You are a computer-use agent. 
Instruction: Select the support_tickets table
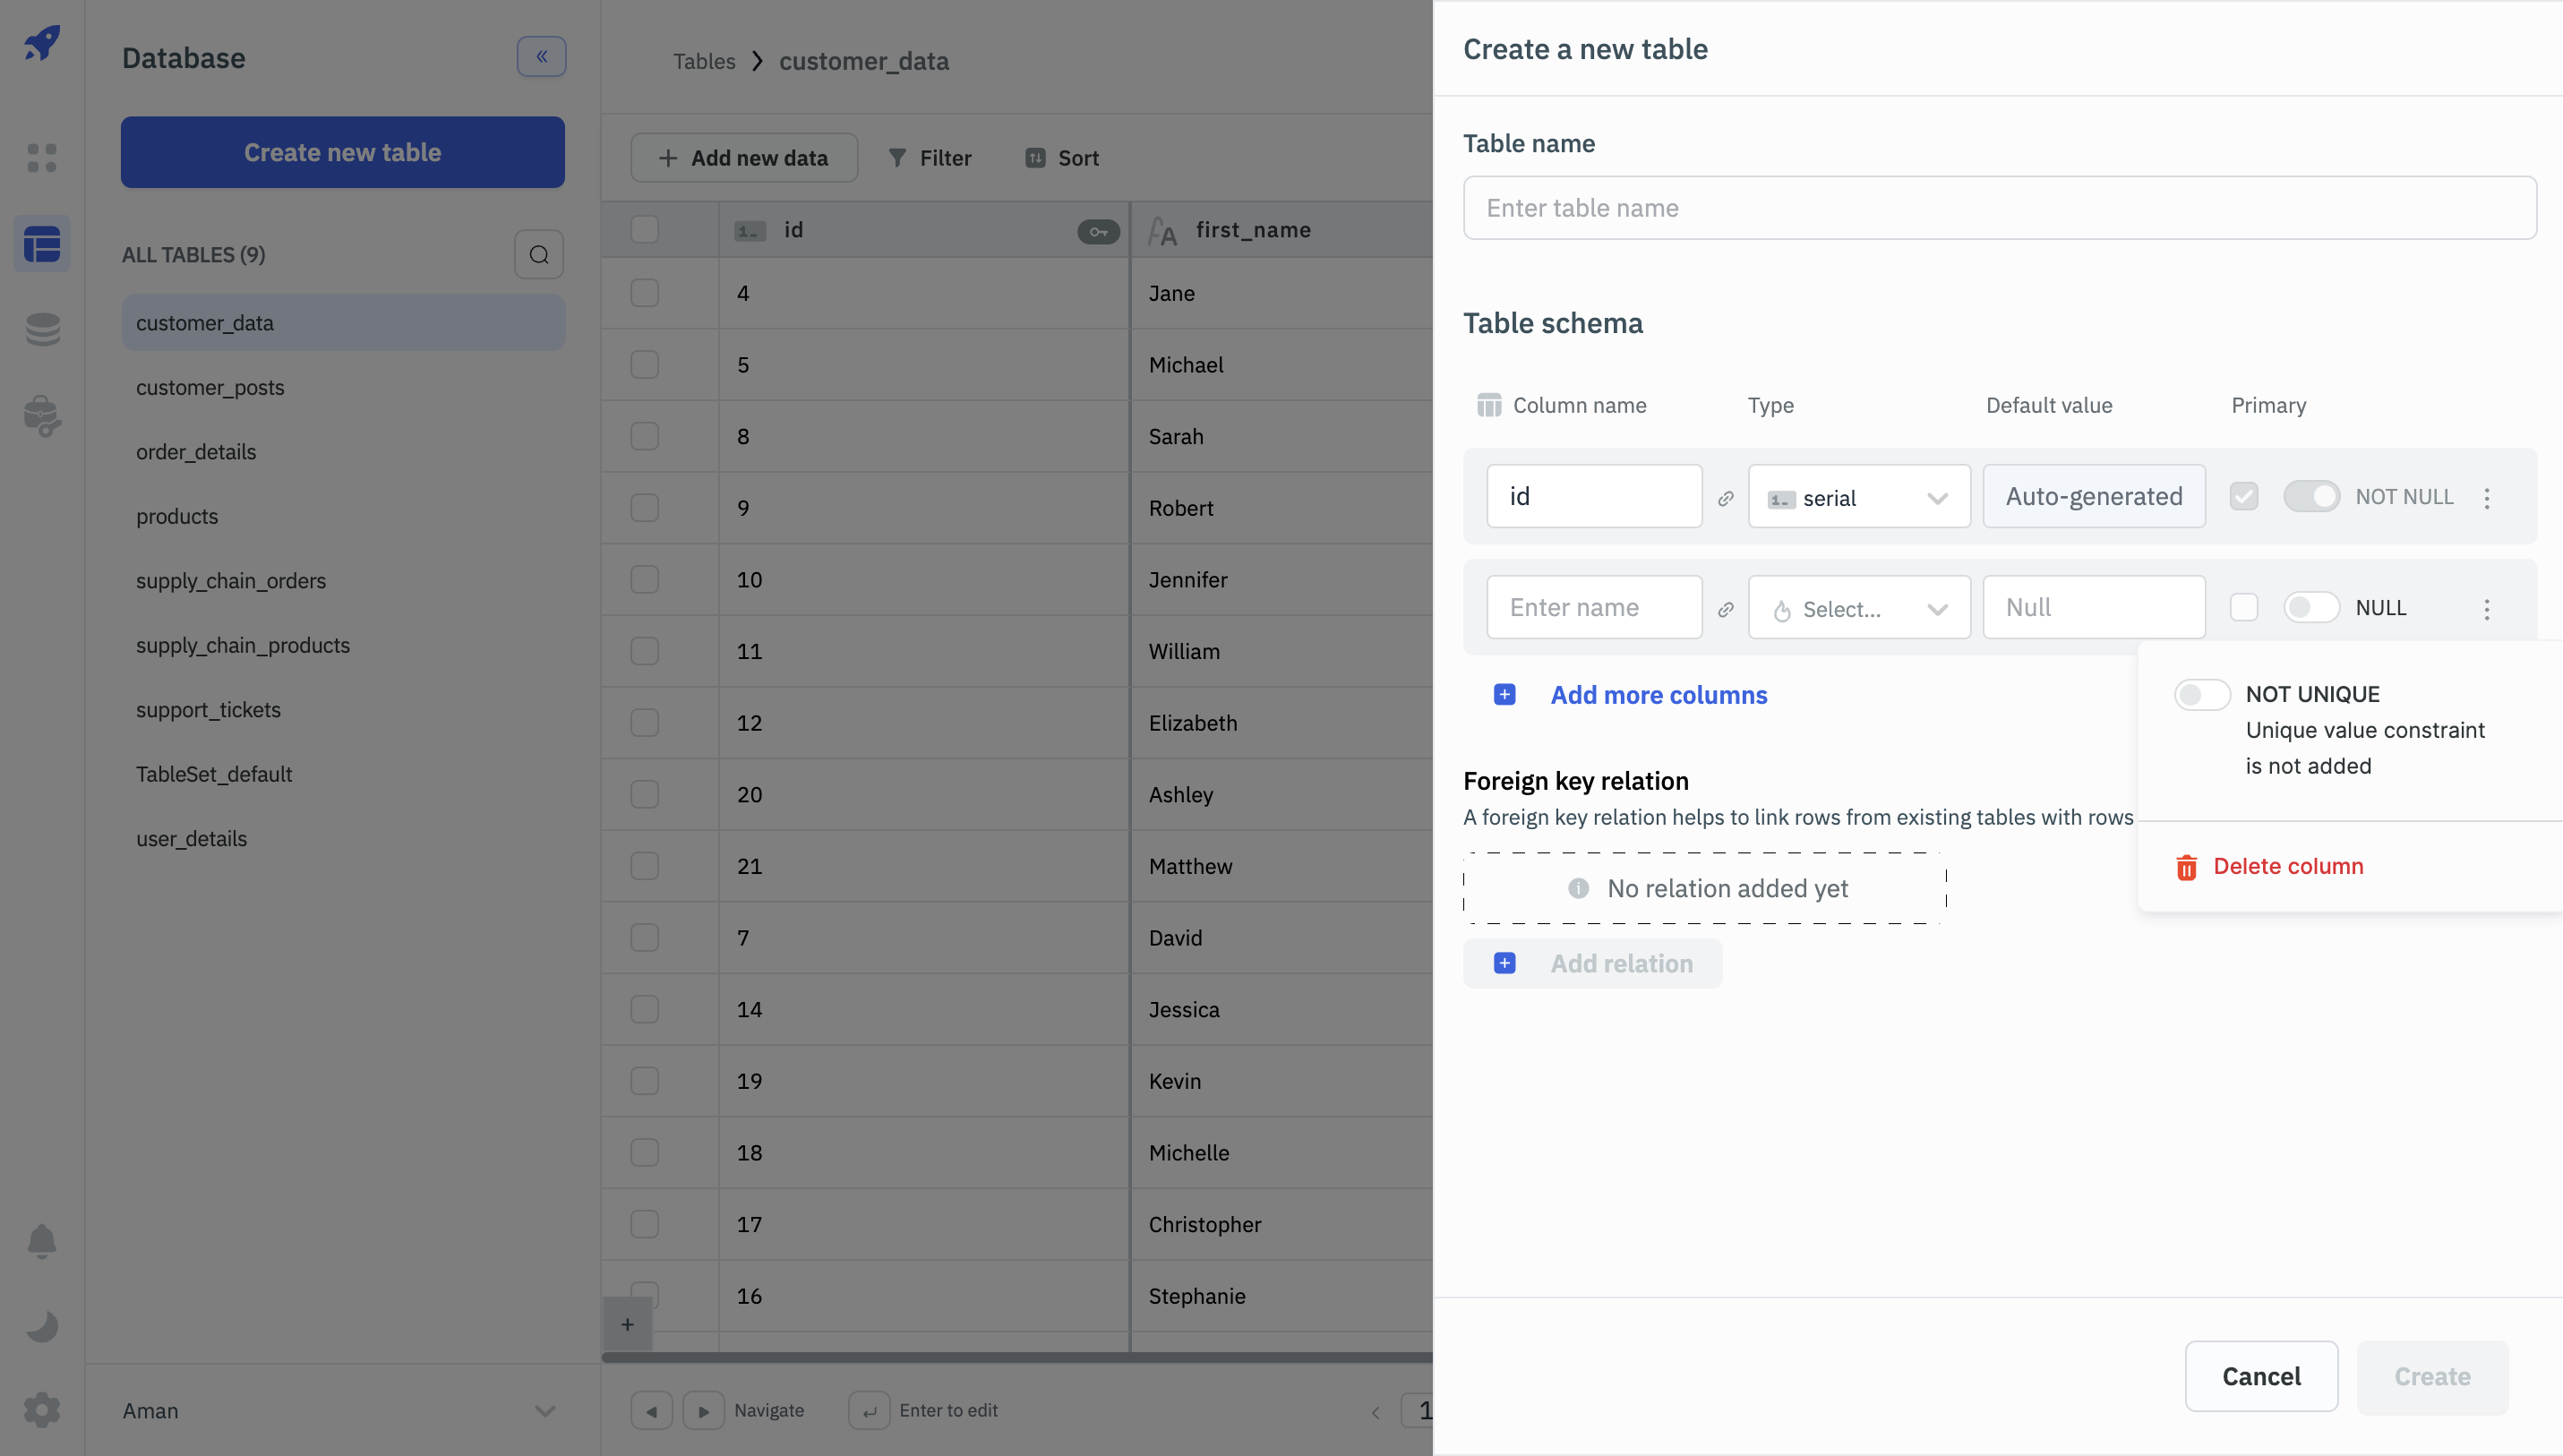click(x=208, y=710)
